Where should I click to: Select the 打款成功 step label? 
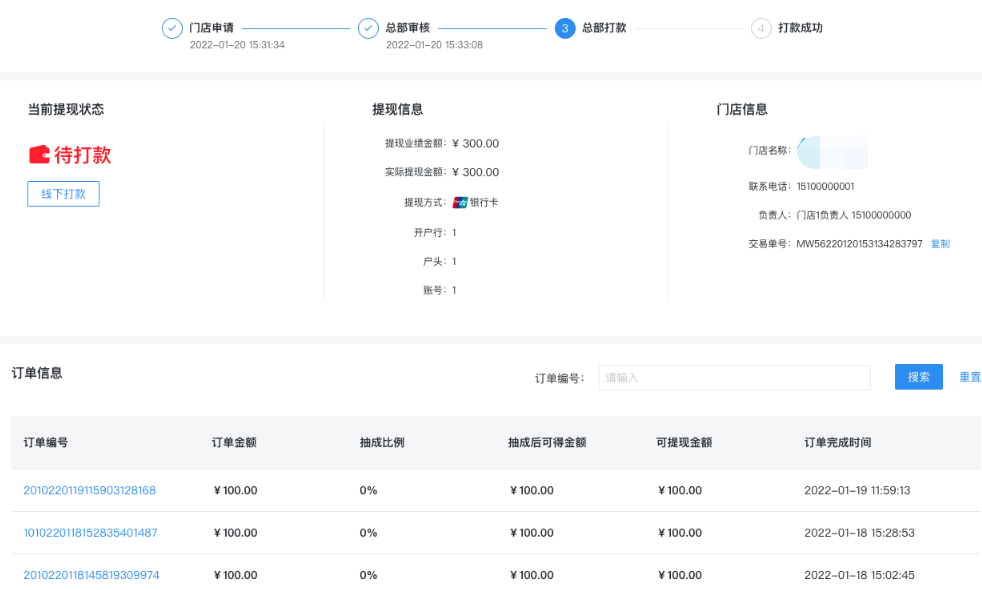tap(800, 28)
